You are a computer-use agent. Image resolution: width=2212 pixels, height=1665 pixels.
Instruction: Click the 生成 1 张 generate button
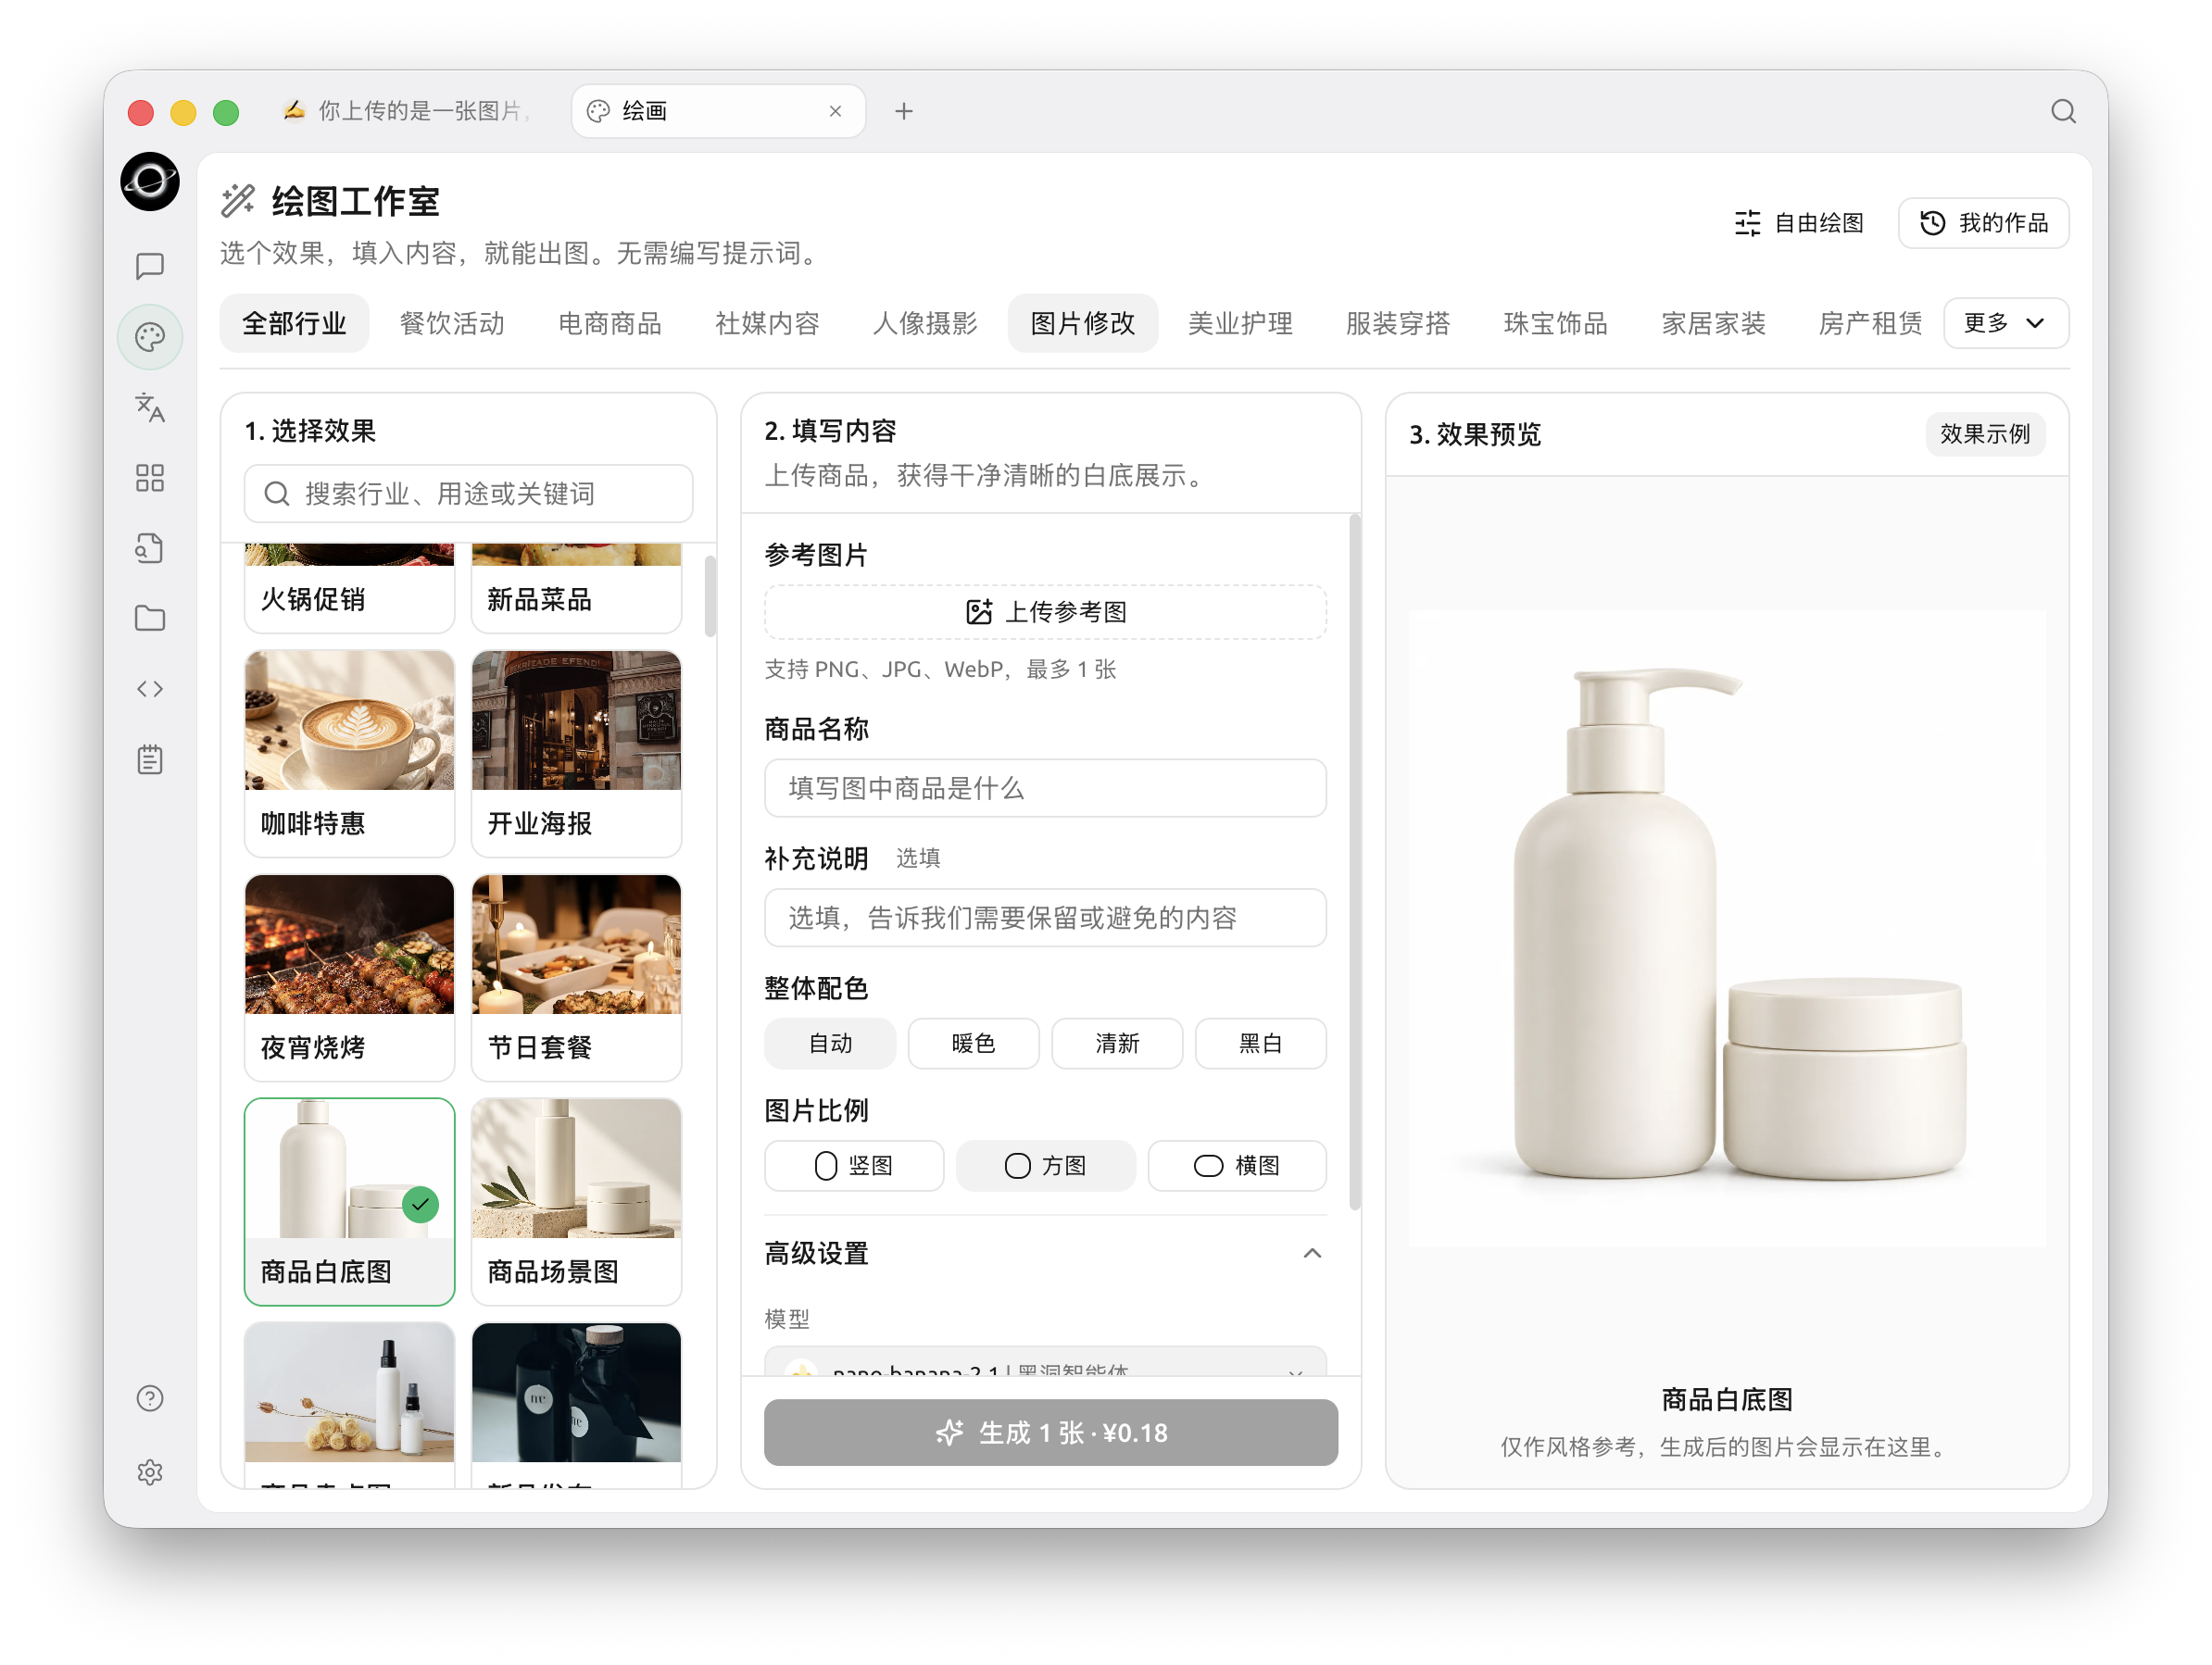(x=1051, y=1432)
